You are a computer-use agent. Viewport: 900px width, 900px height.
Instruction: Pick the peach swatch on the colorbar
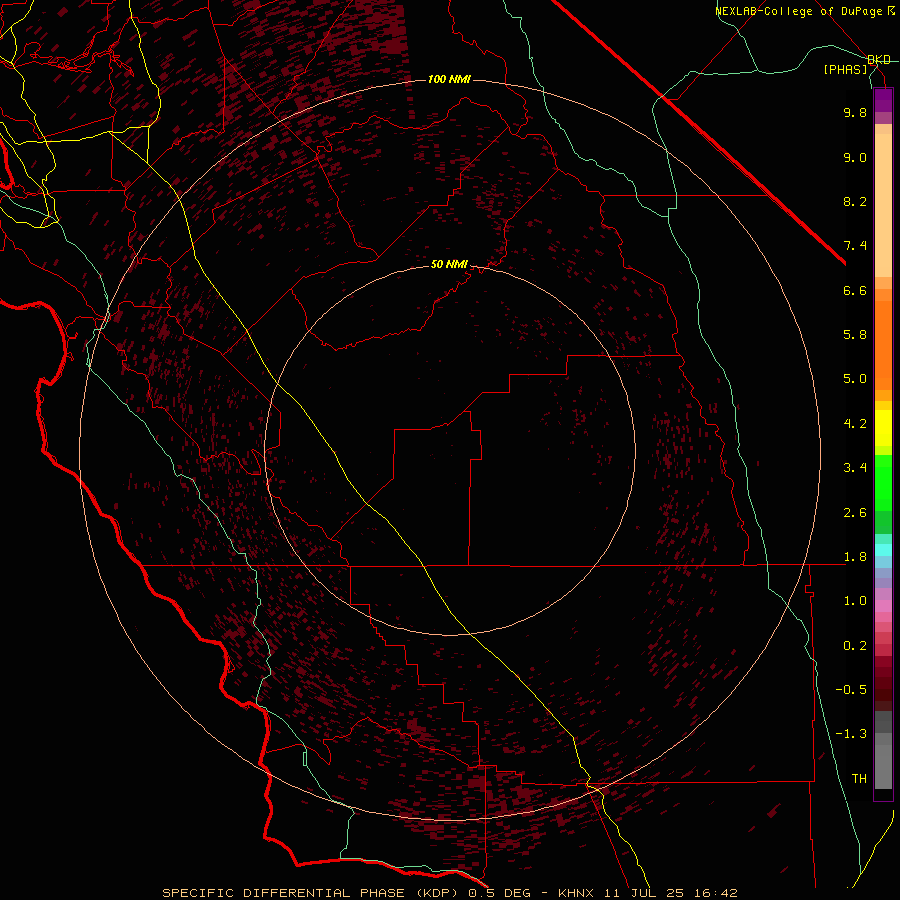[x=883, y=205]
